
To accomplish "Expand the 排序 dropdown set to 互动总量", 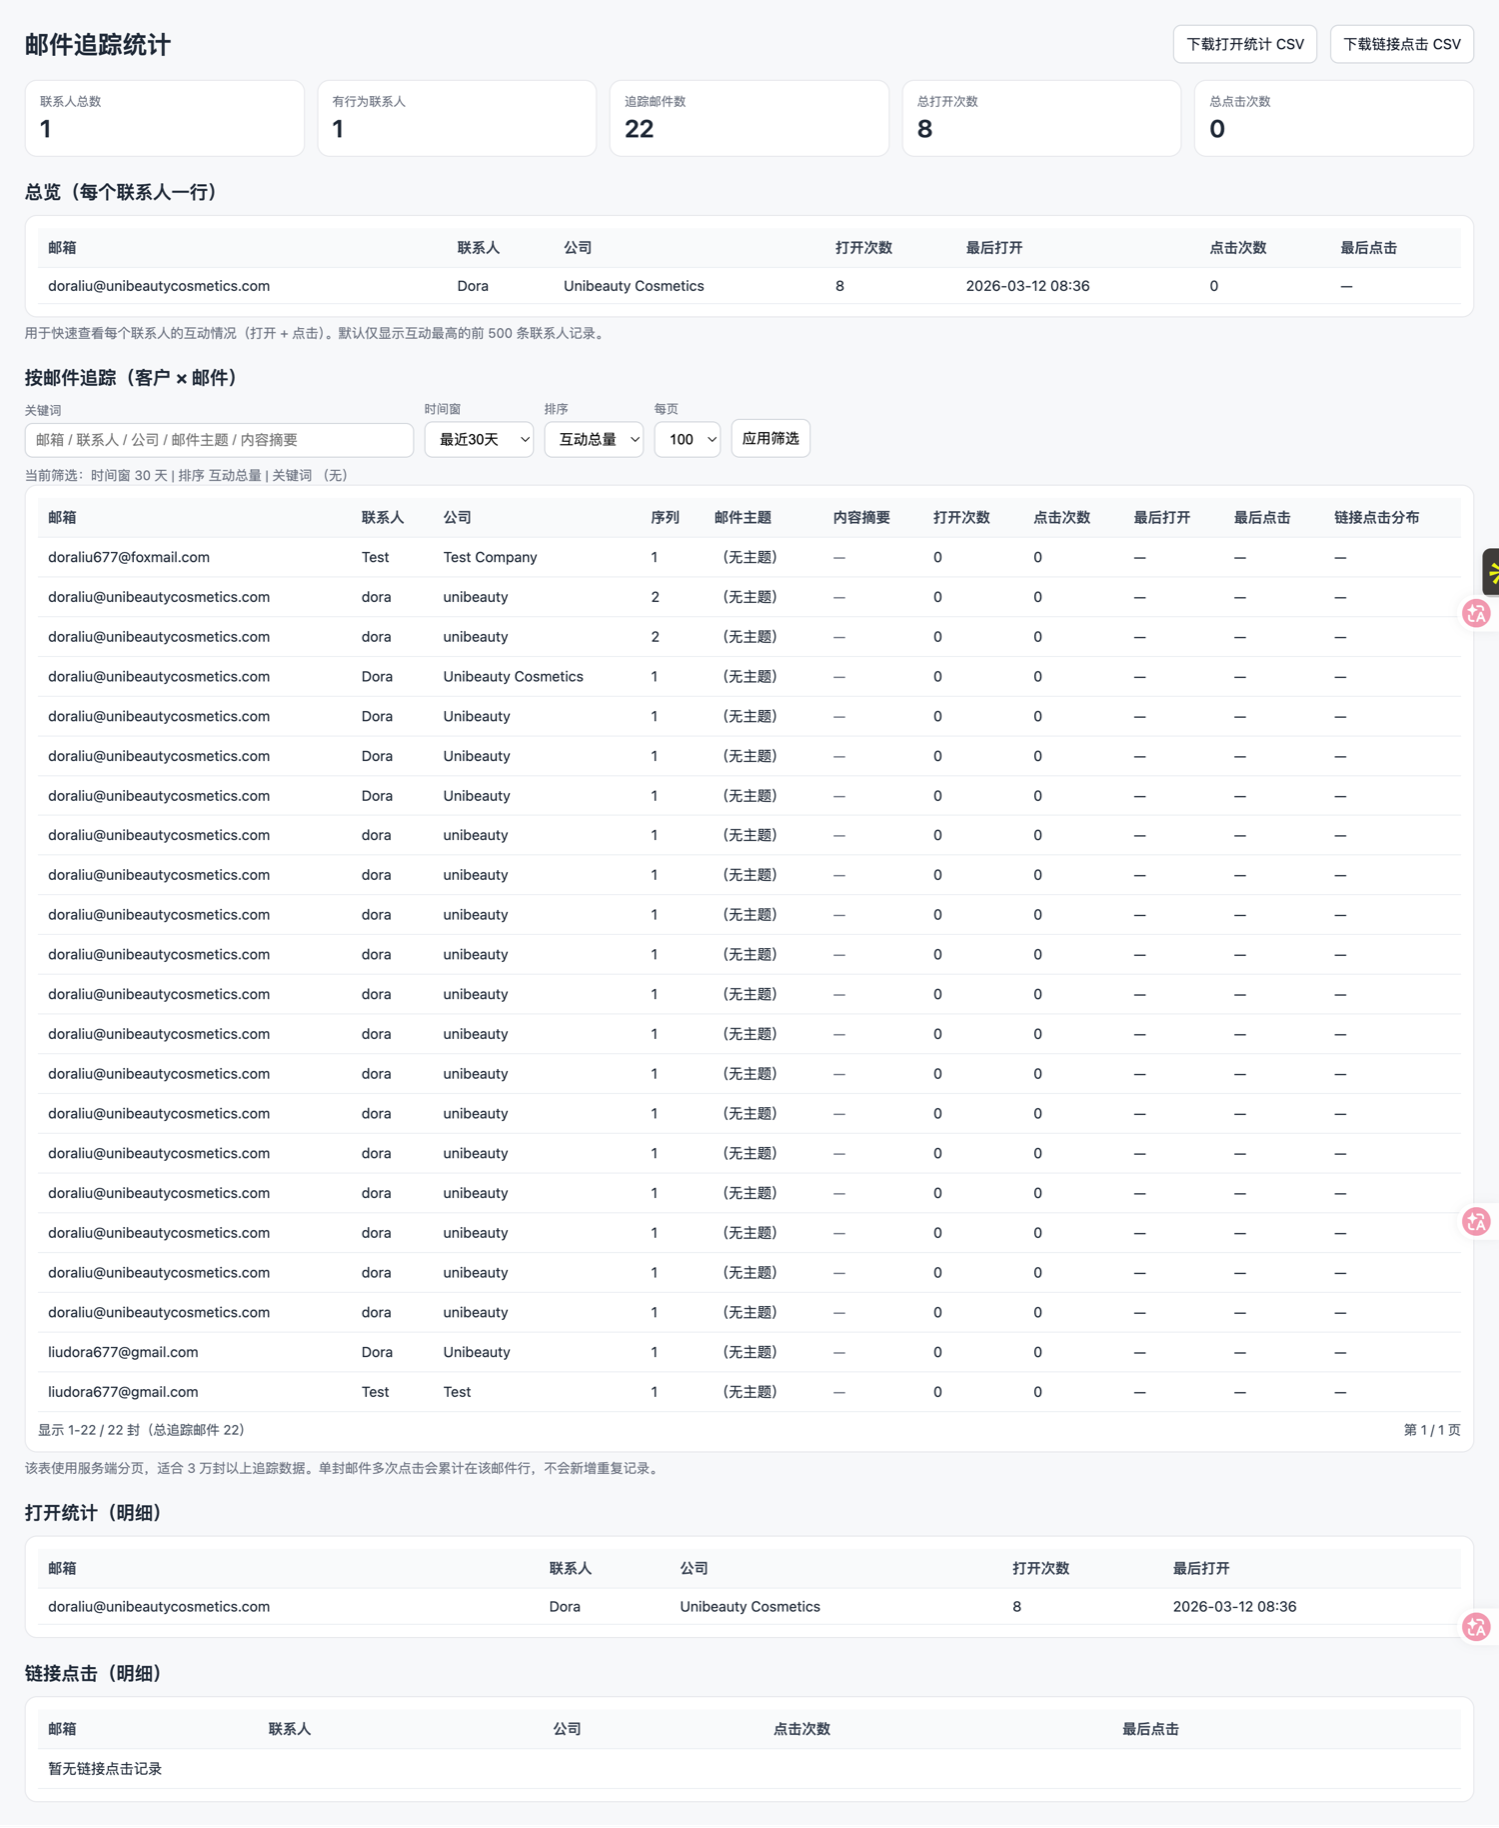I will click(594, 439).
